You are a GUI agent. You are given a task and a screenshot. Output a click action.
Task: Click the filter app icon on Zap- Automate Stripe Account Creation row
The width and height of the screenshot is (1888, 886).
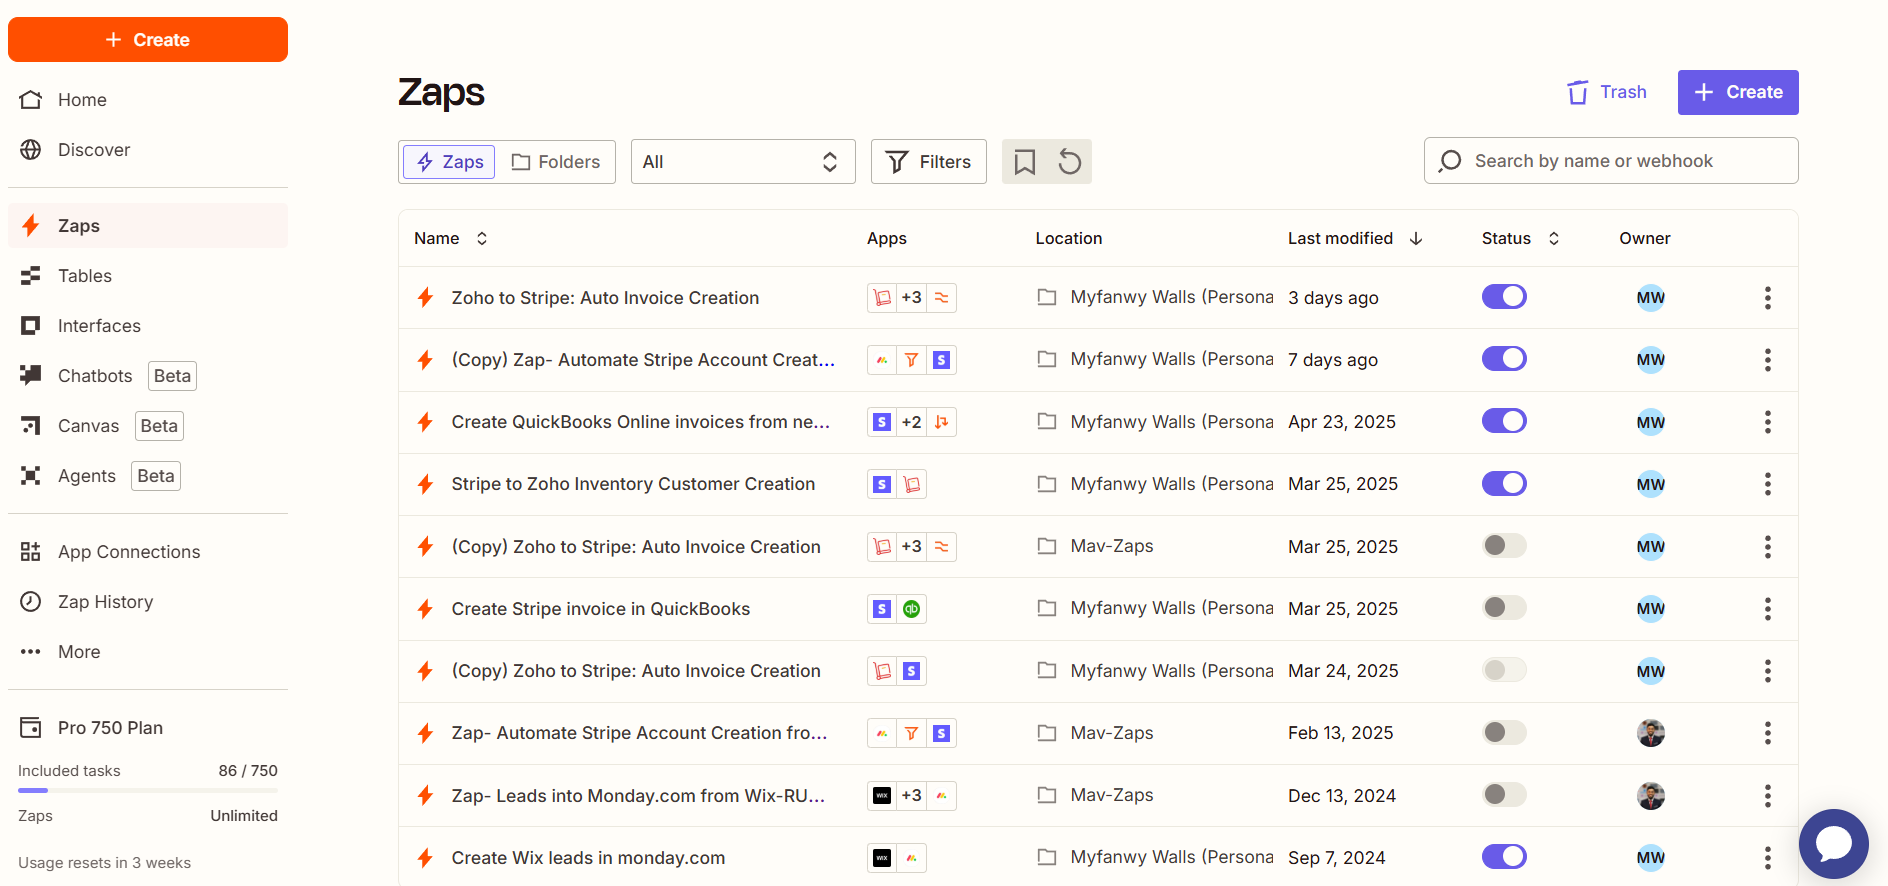[911, 733]
